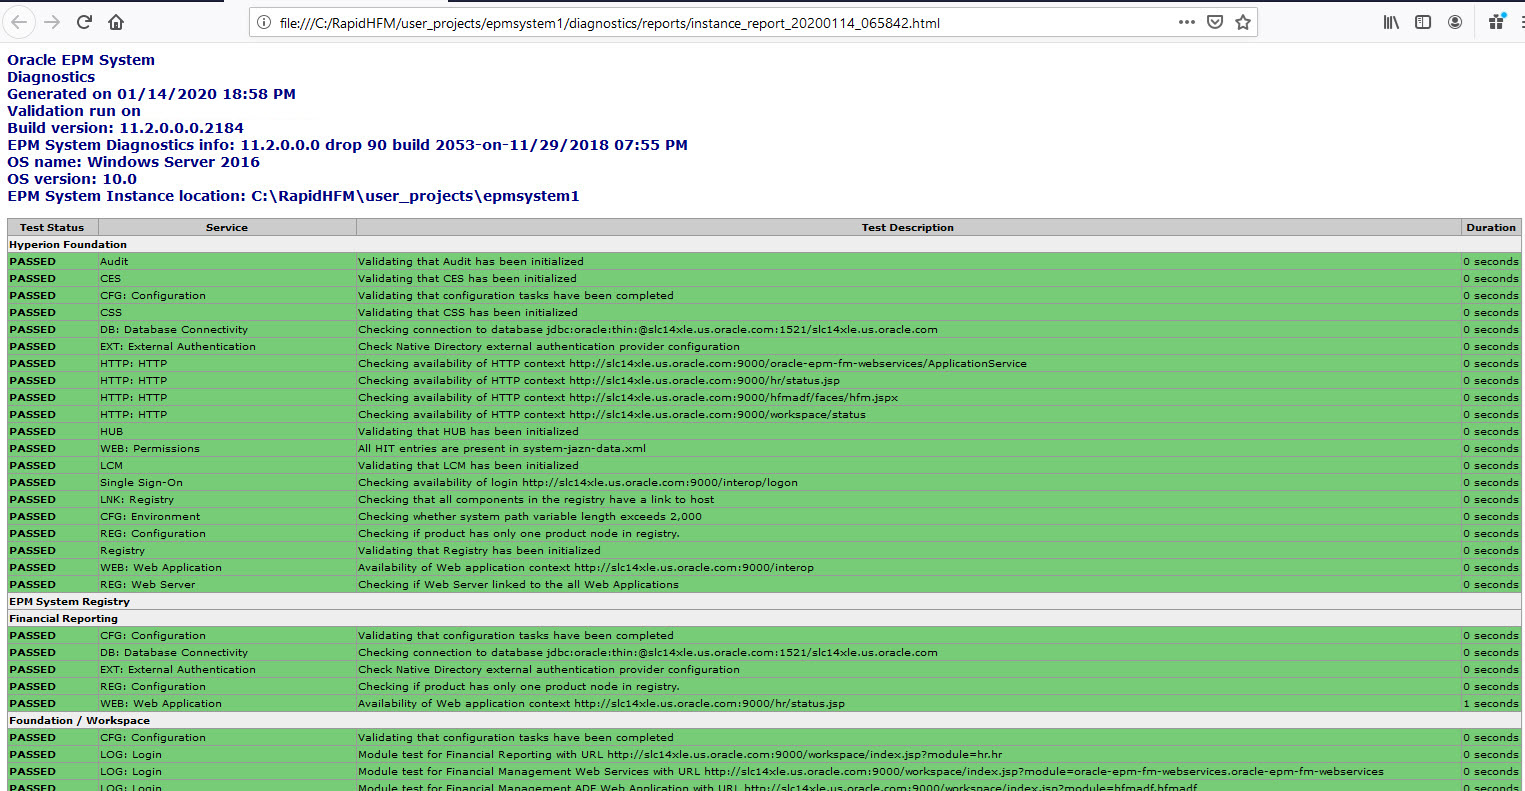Click the 'WEB: Permissions' service cell

[x=227, y=448]
